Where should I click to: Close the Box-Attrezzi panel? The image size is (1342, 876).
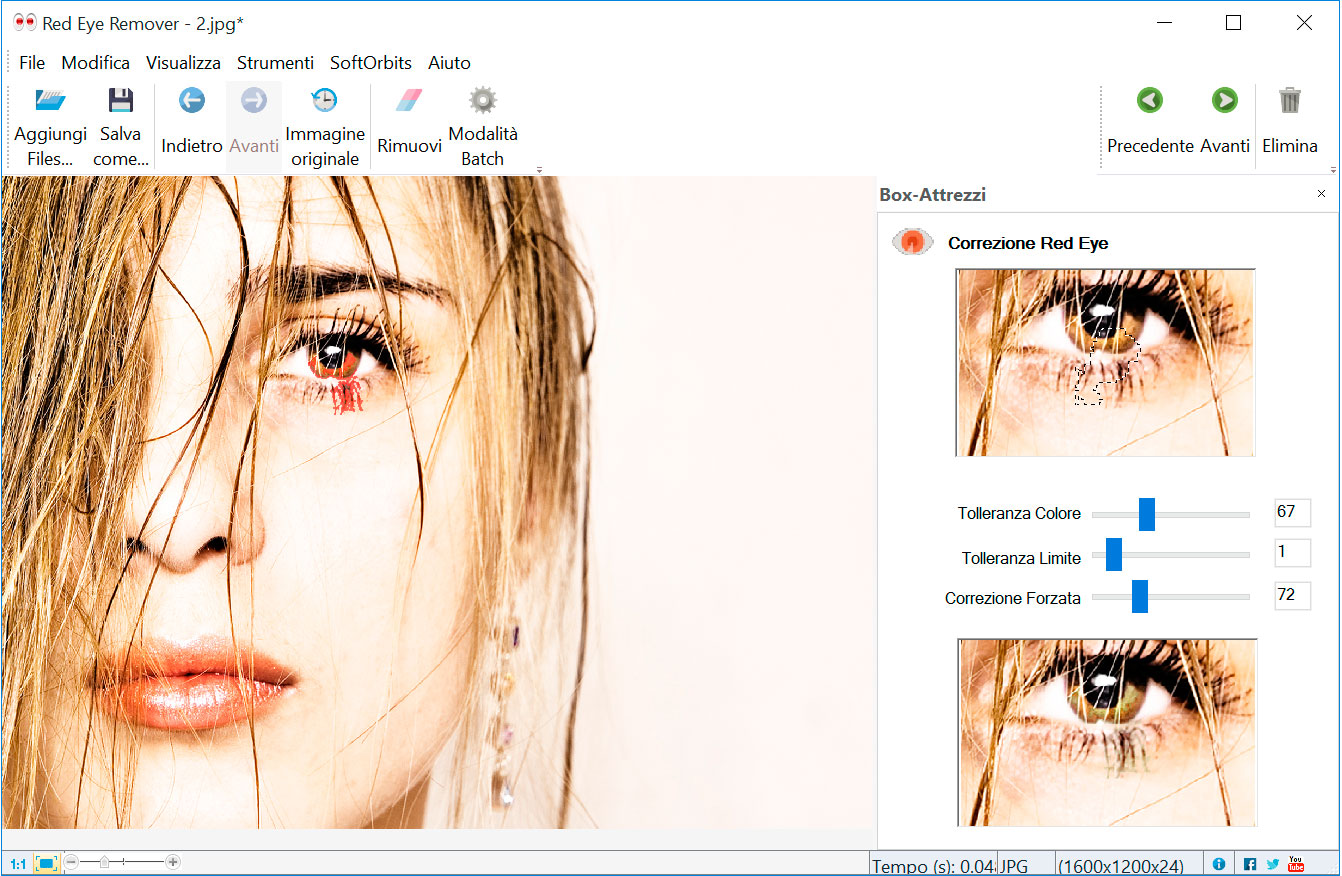point(1321,194)
